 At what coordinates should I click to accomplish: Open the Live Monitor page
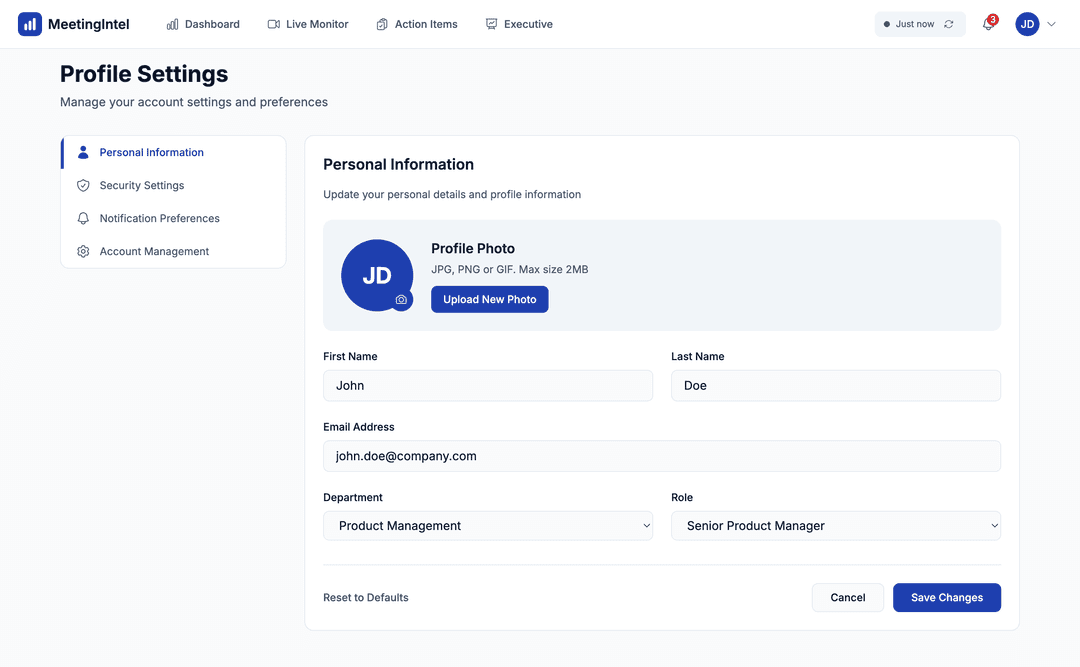click(x=308, y=24)
